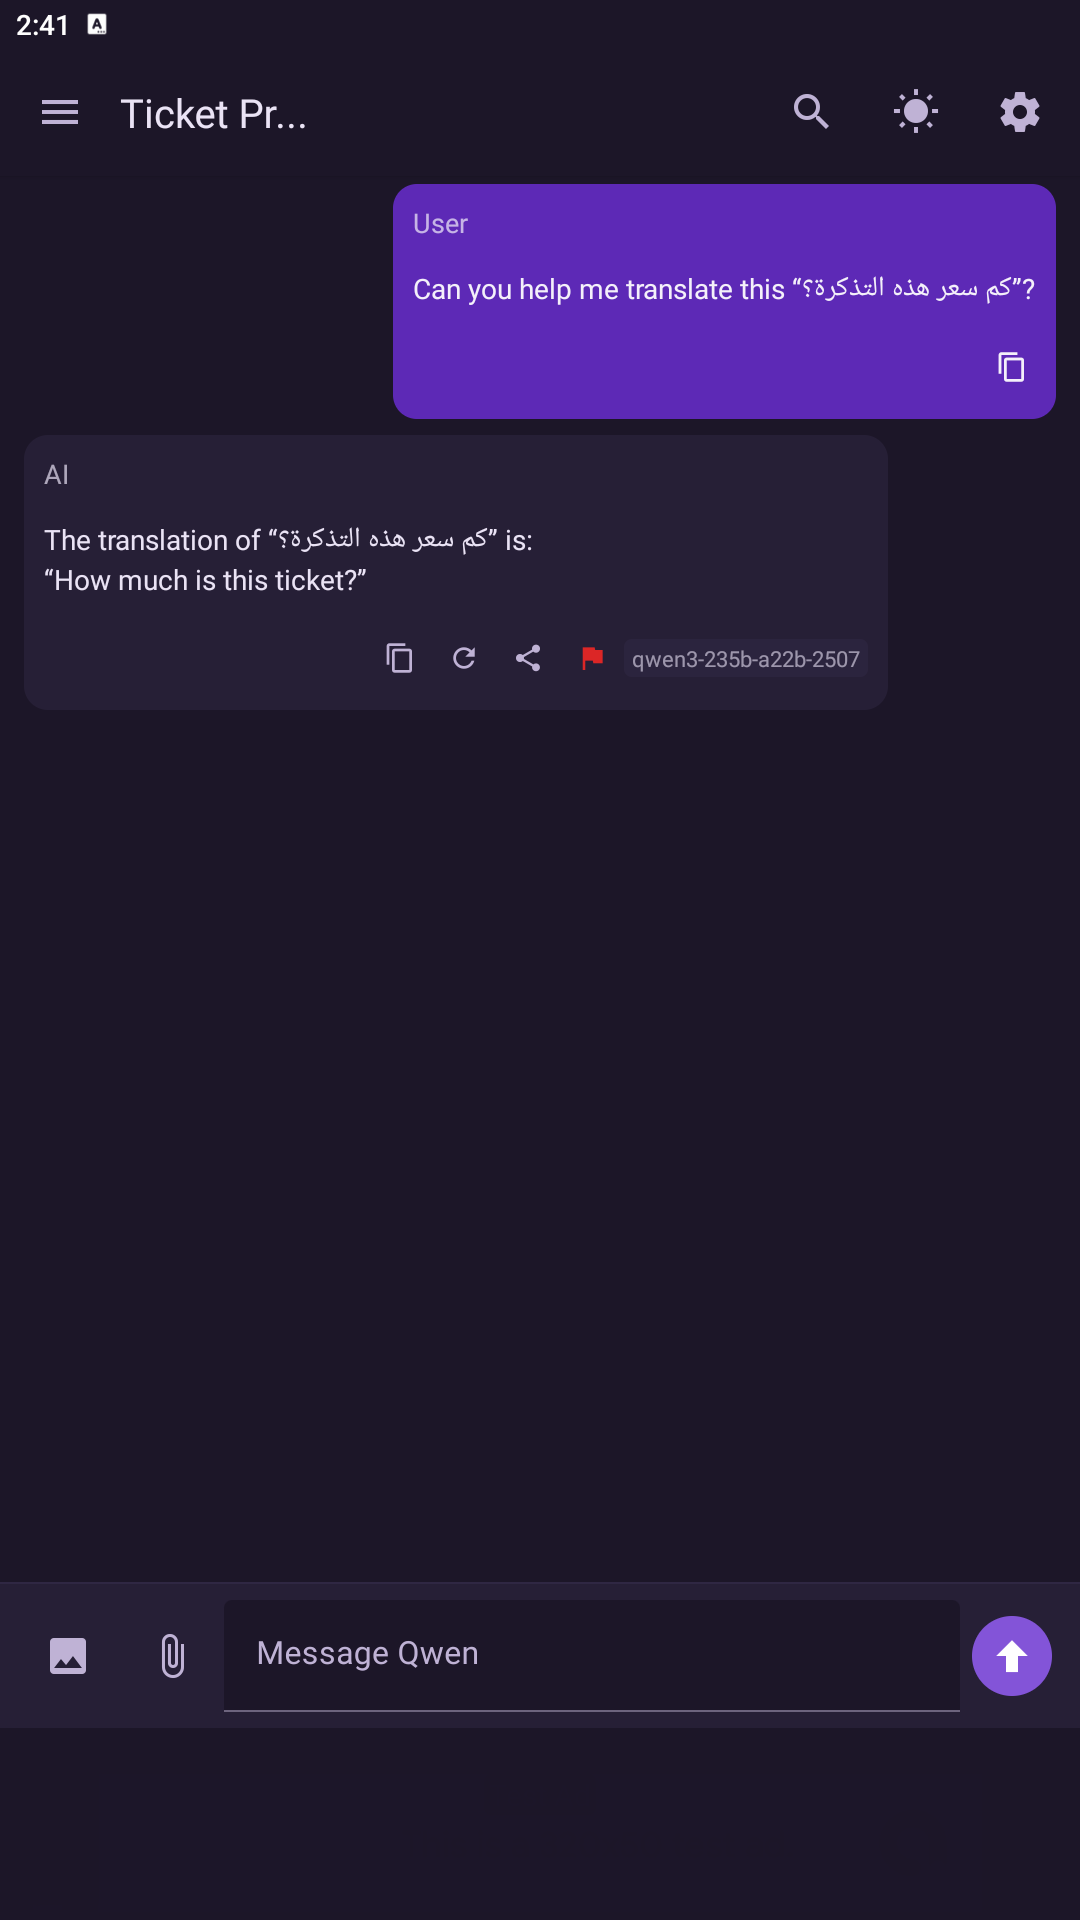Tap the search icon in top bar
The image size is (1080, 1920).
[x=811, y=112]
